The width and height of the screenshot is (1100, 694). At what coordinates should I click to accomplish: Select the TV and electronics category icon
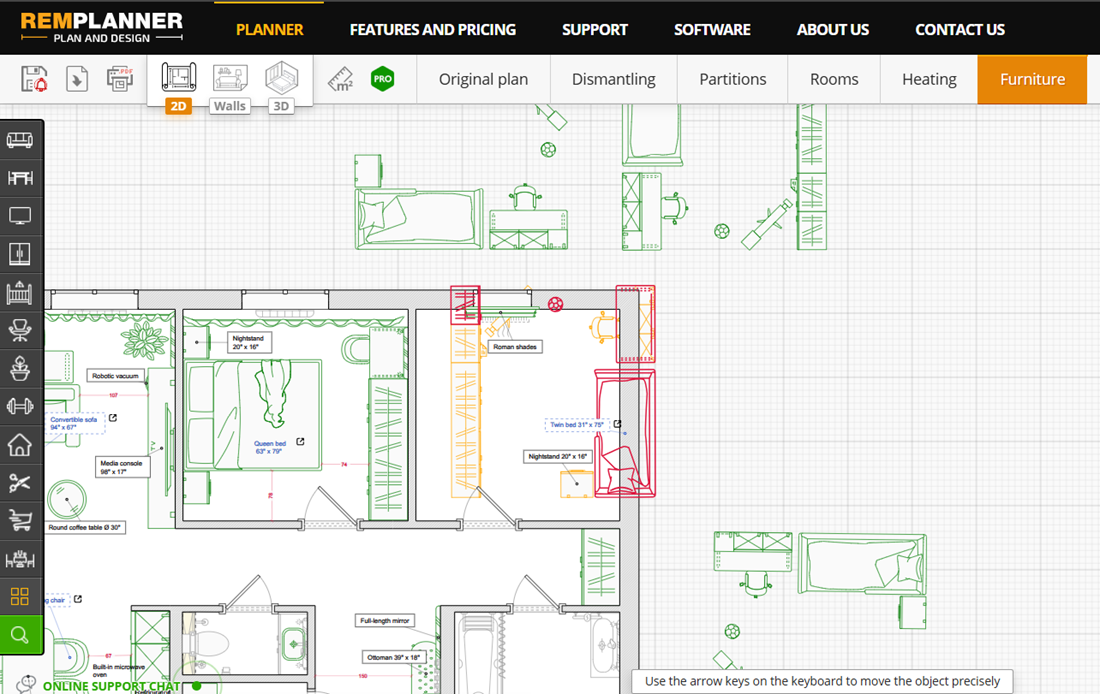[20, 215]
